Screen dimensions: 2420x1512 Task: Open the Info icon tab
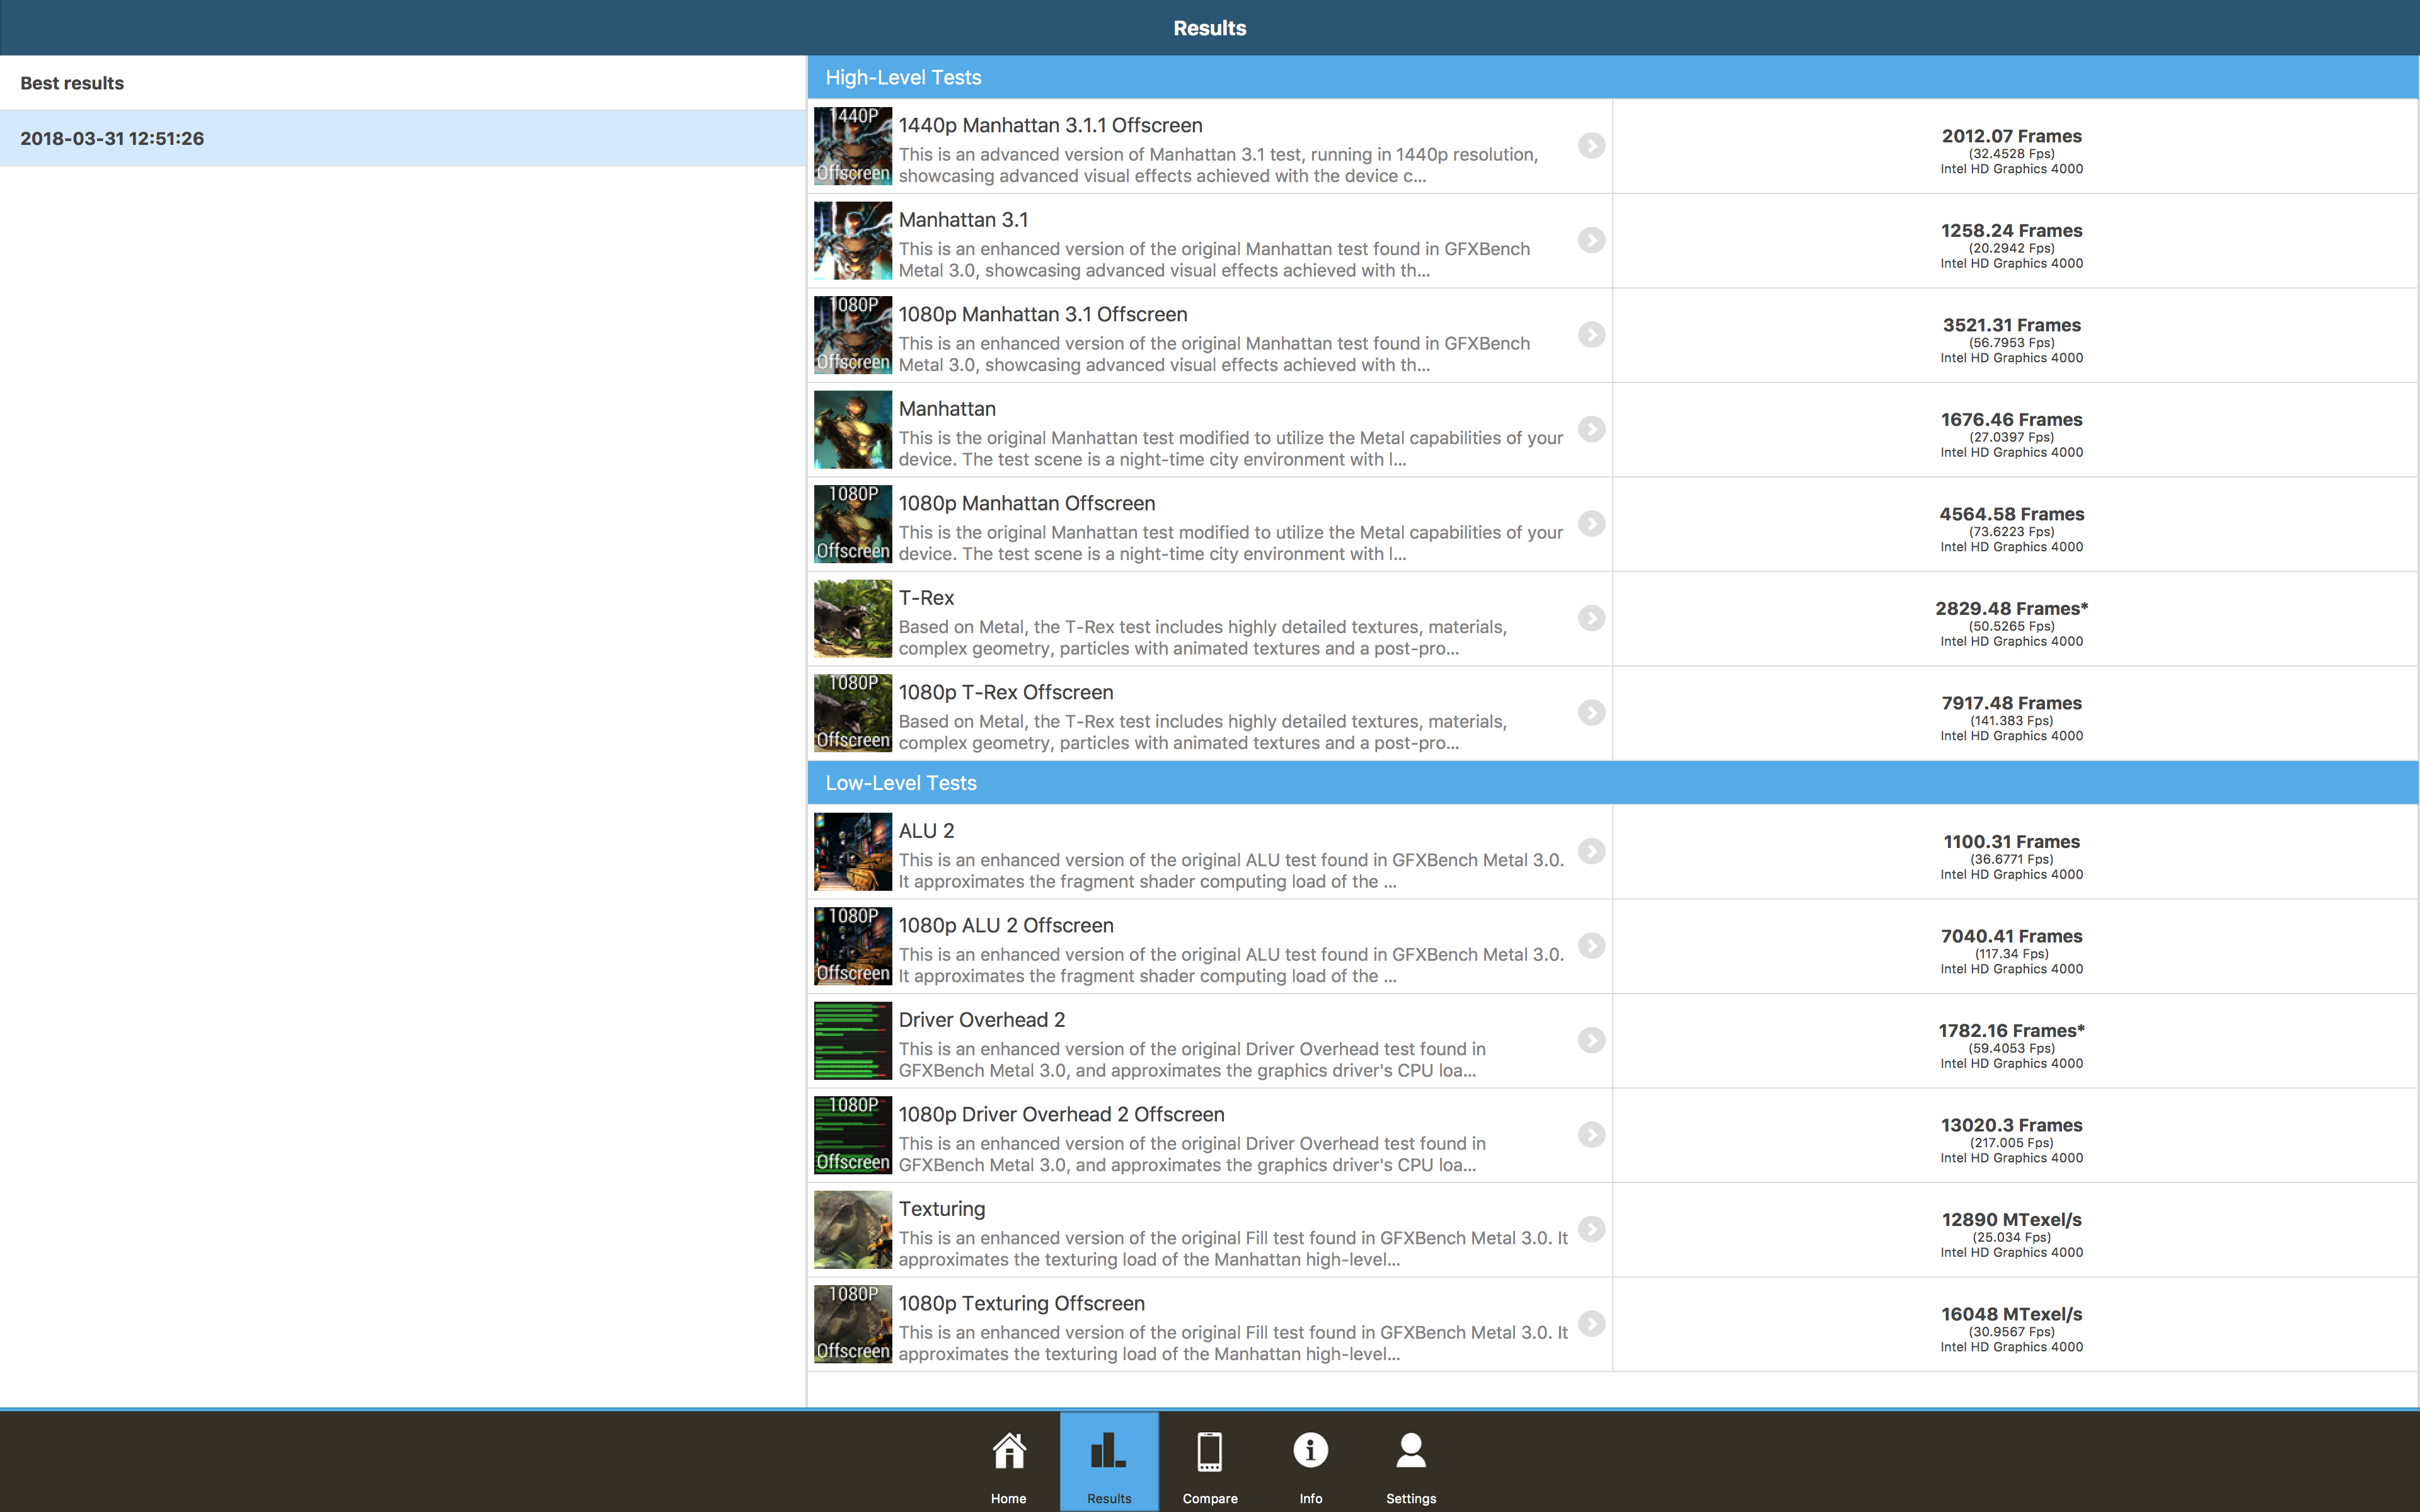click(1310, 1461)
